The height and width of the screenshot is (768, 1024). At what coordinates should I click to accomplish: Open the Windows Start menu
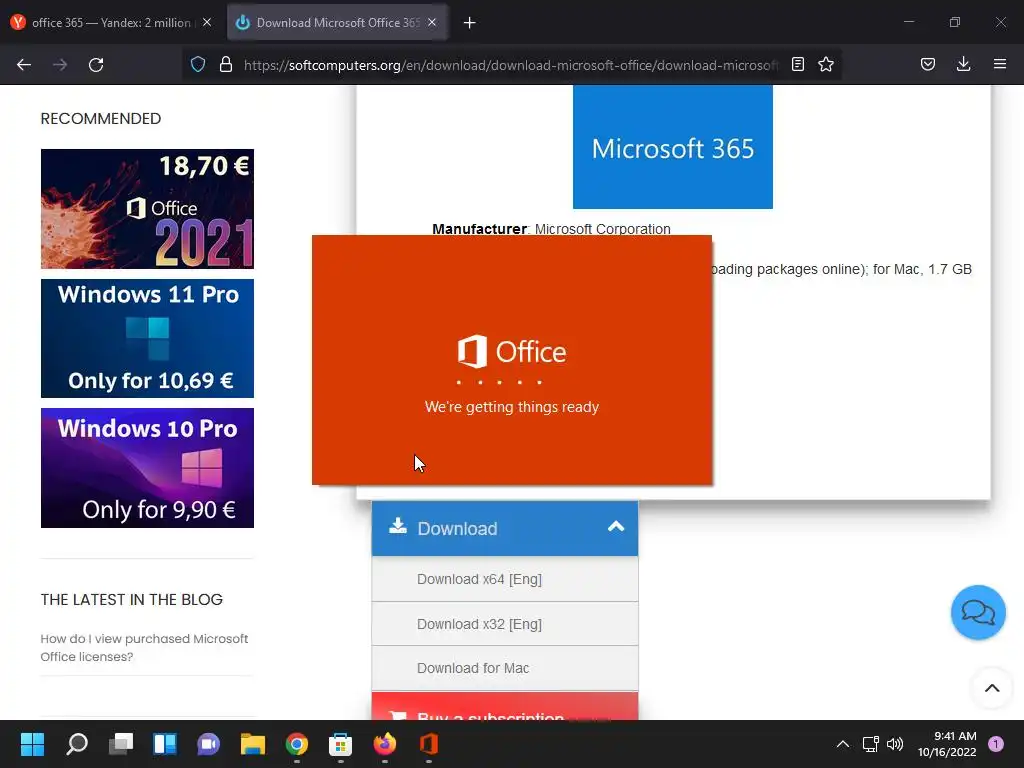32,744
